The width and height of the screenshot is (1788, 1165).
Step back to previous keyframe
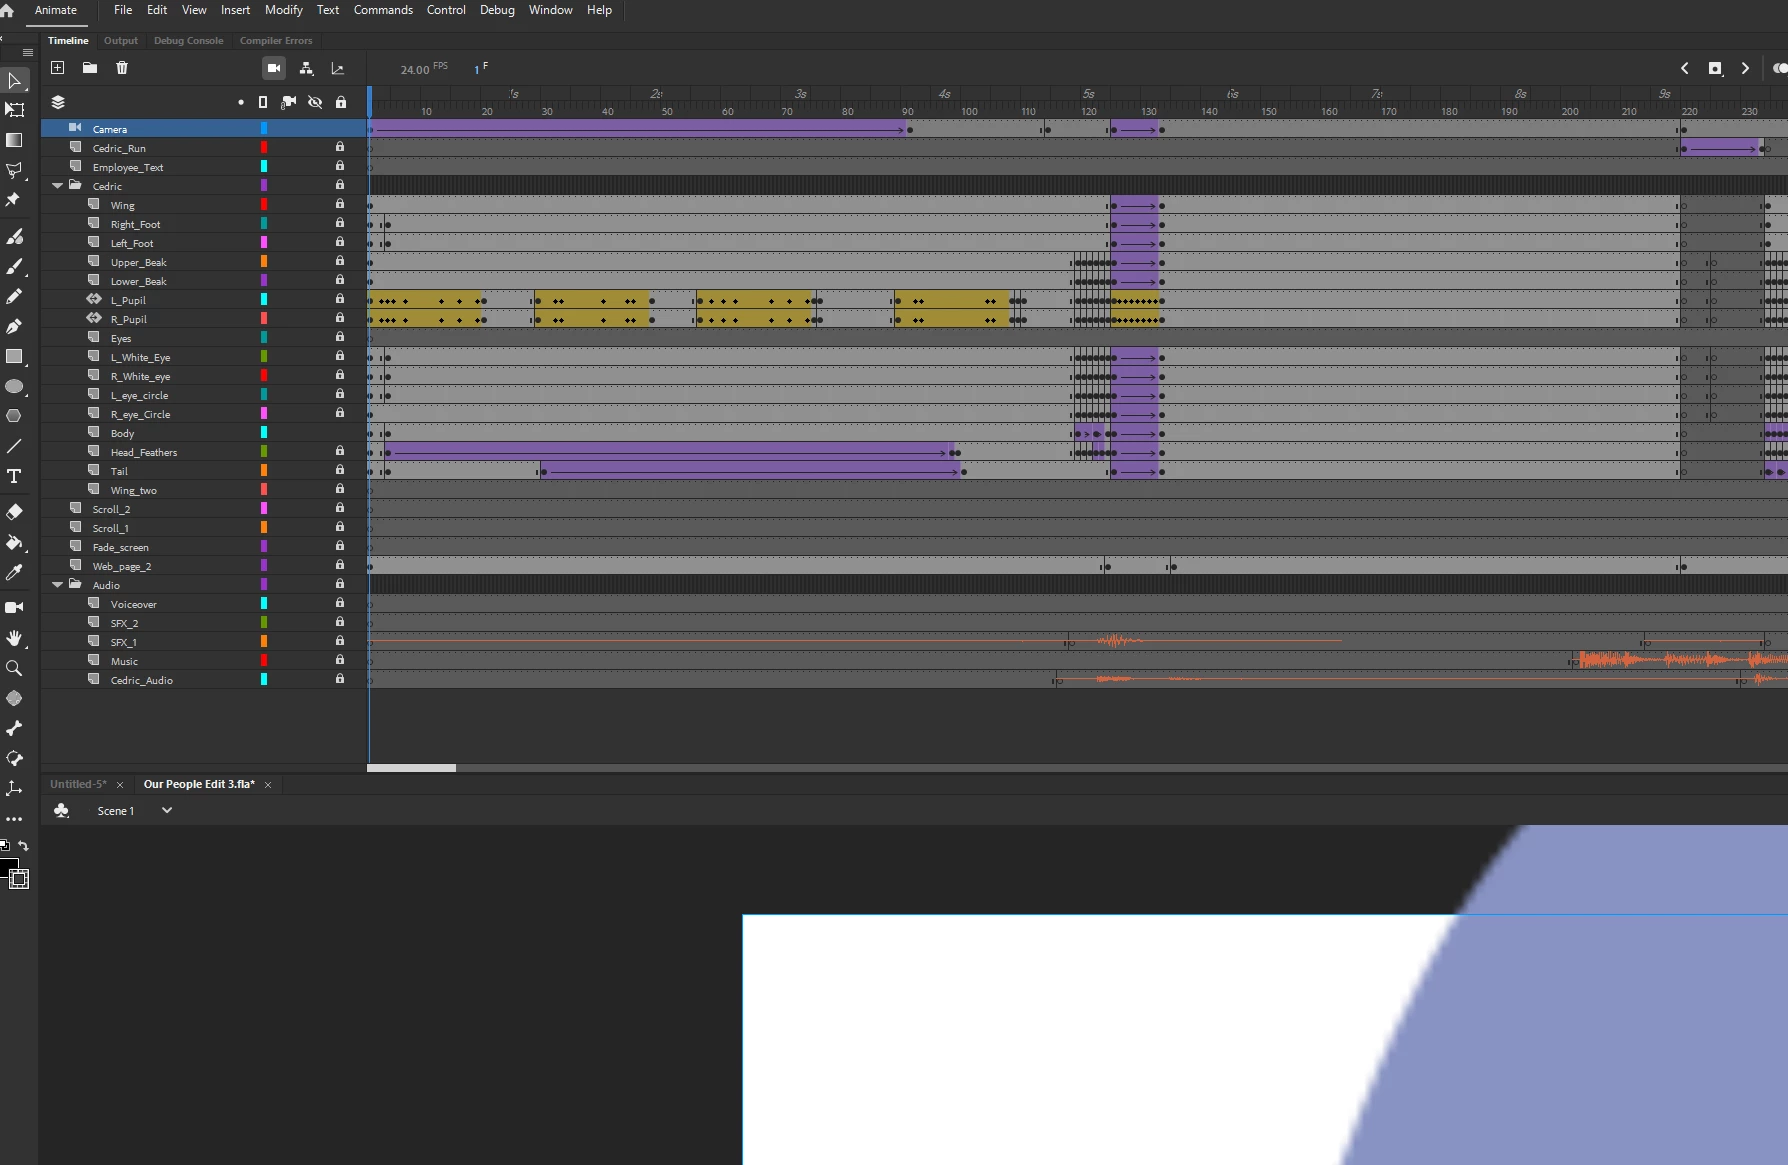point(1685,68)
